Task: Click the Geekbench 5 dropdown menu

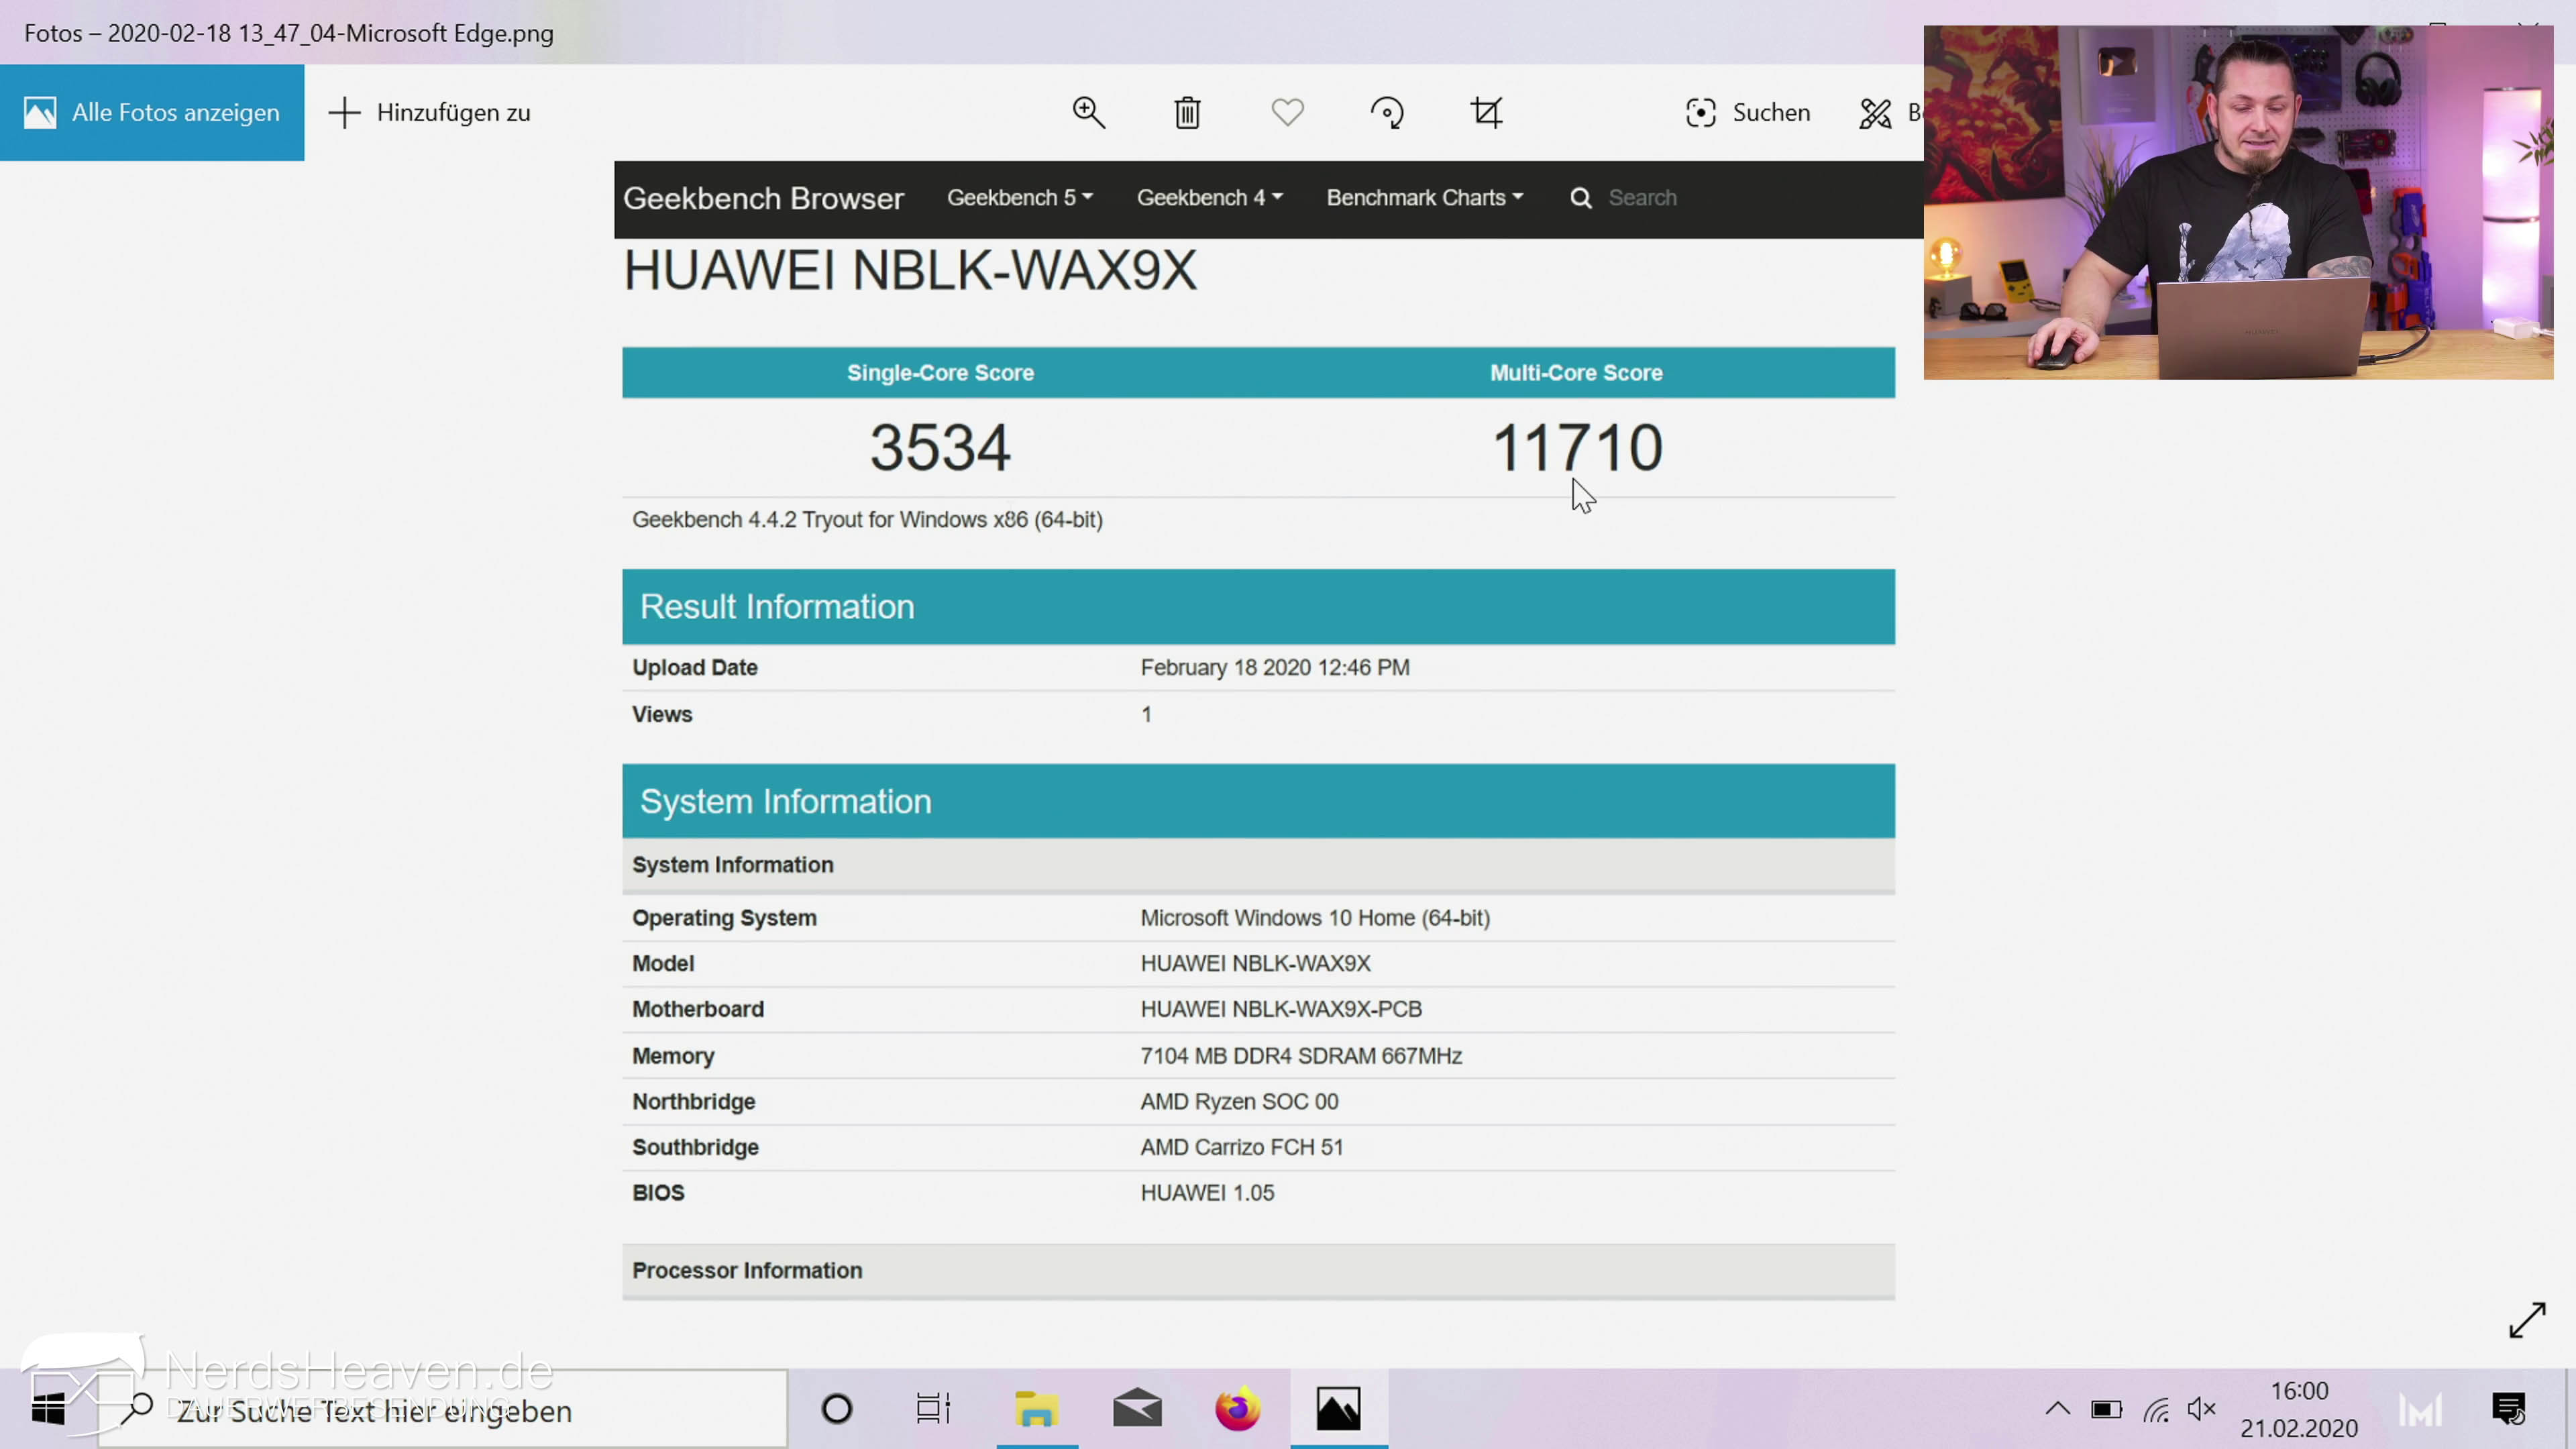Action: pyautogui.click(x=1020, y=198)
